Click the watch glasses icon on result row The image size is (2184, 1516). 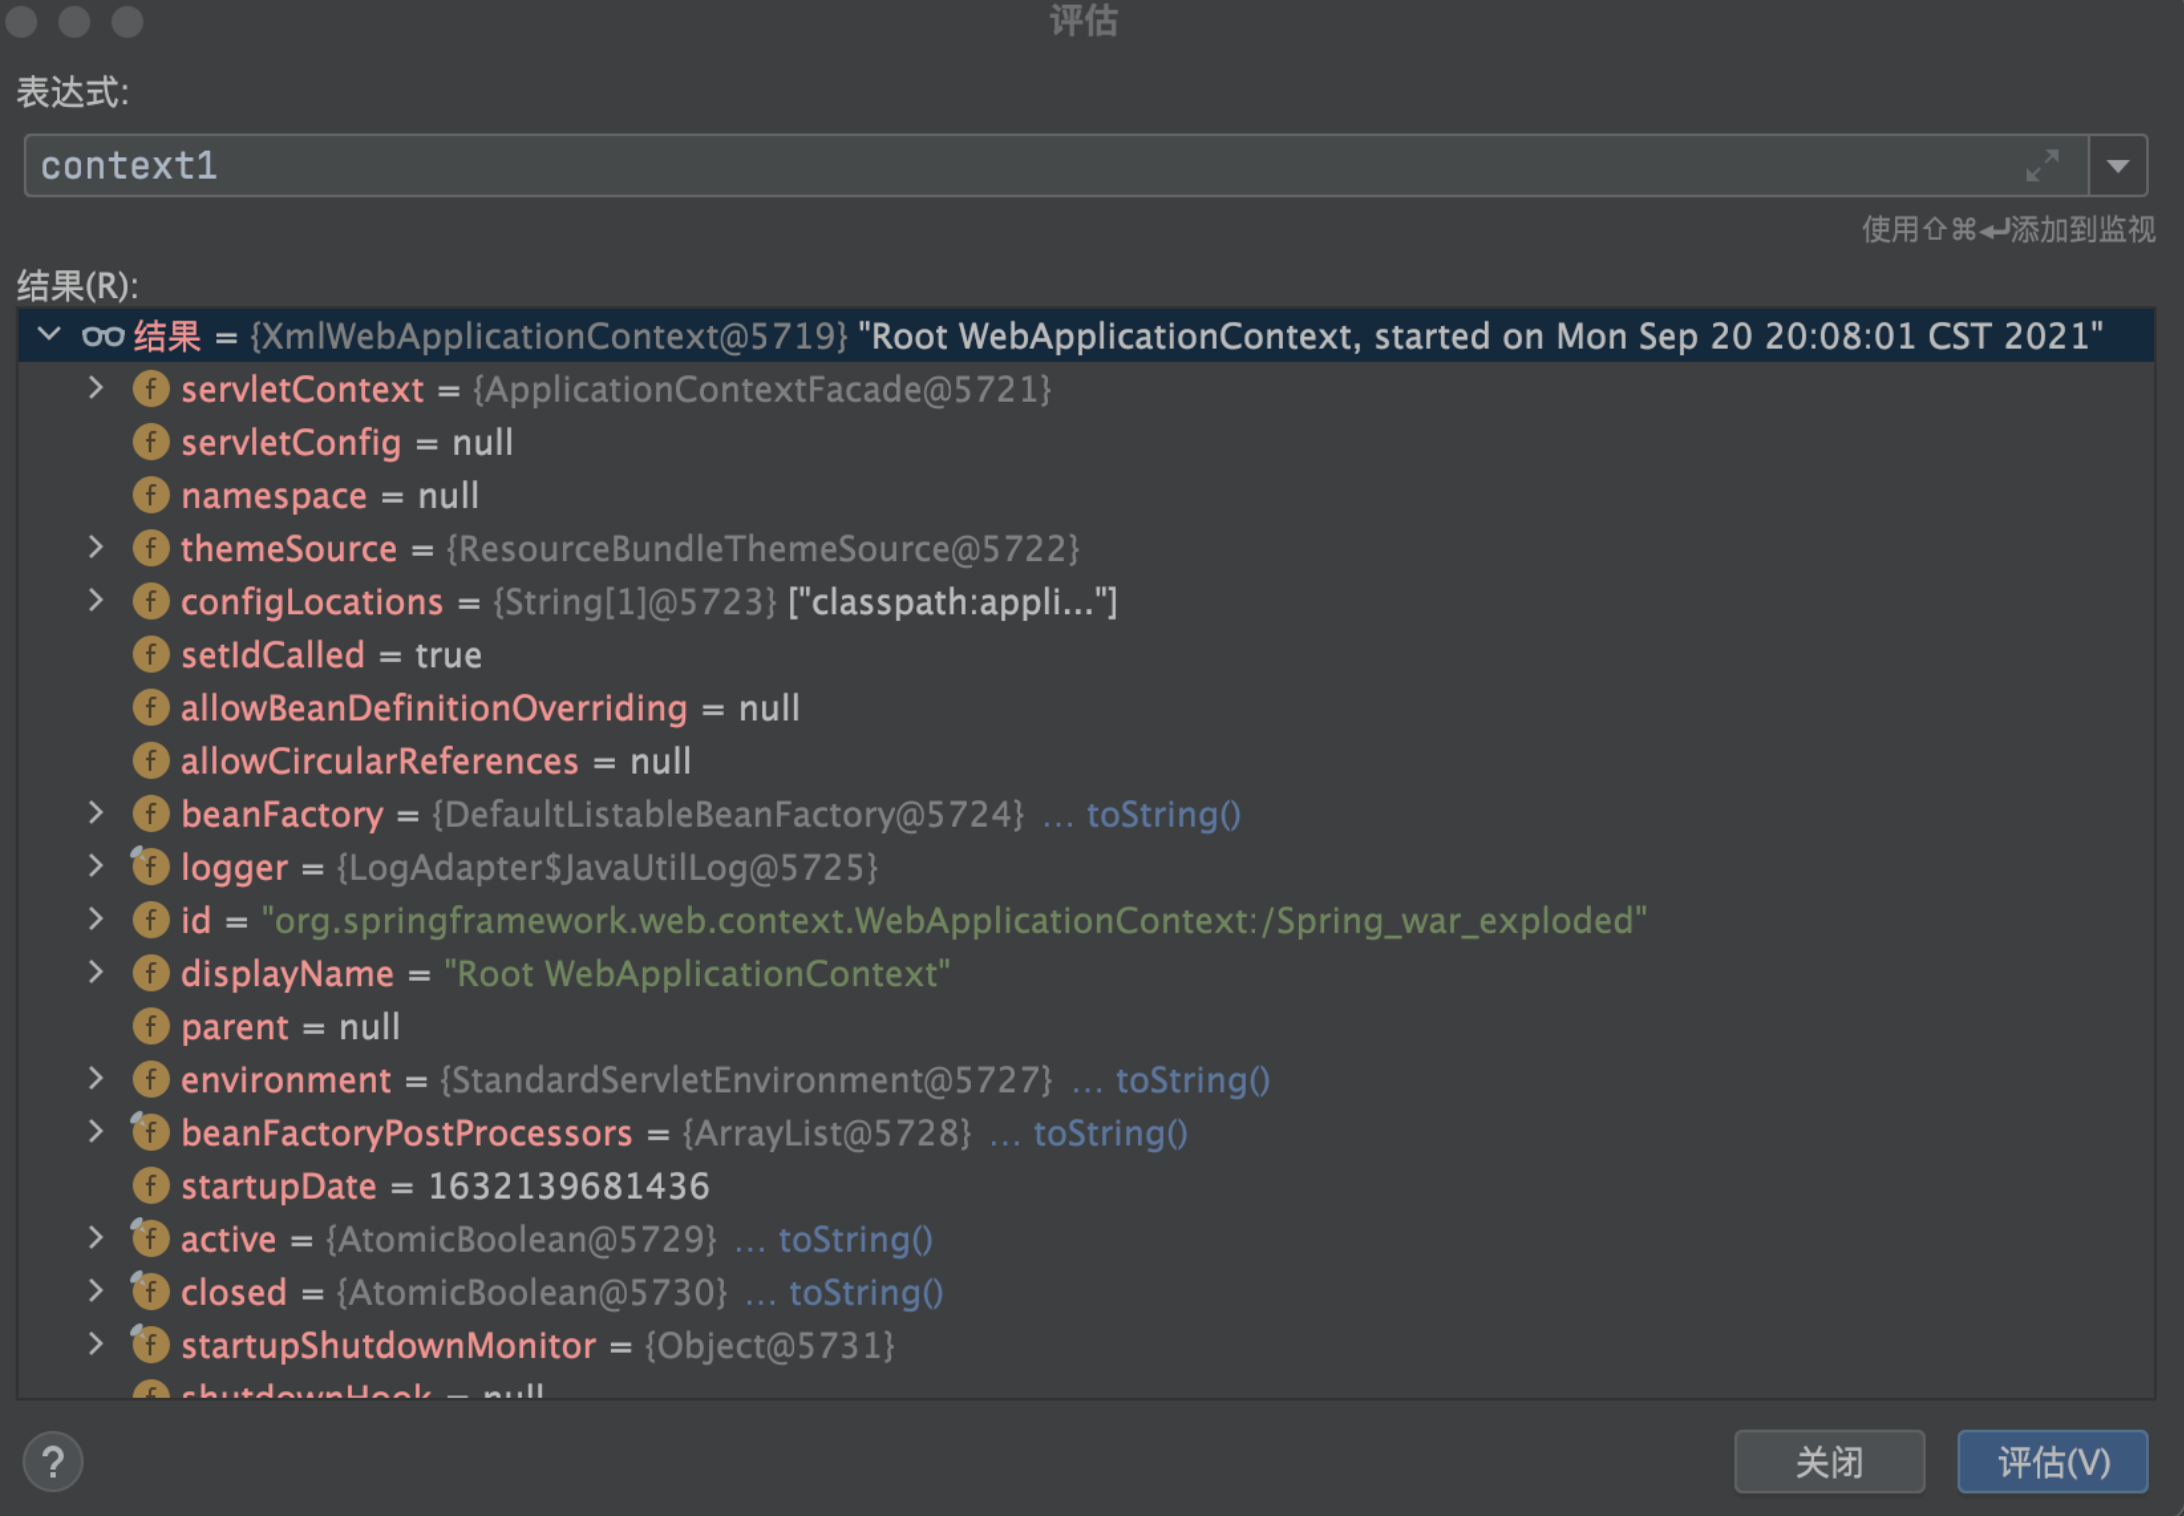pyautogui.click(x=103, y=336)
